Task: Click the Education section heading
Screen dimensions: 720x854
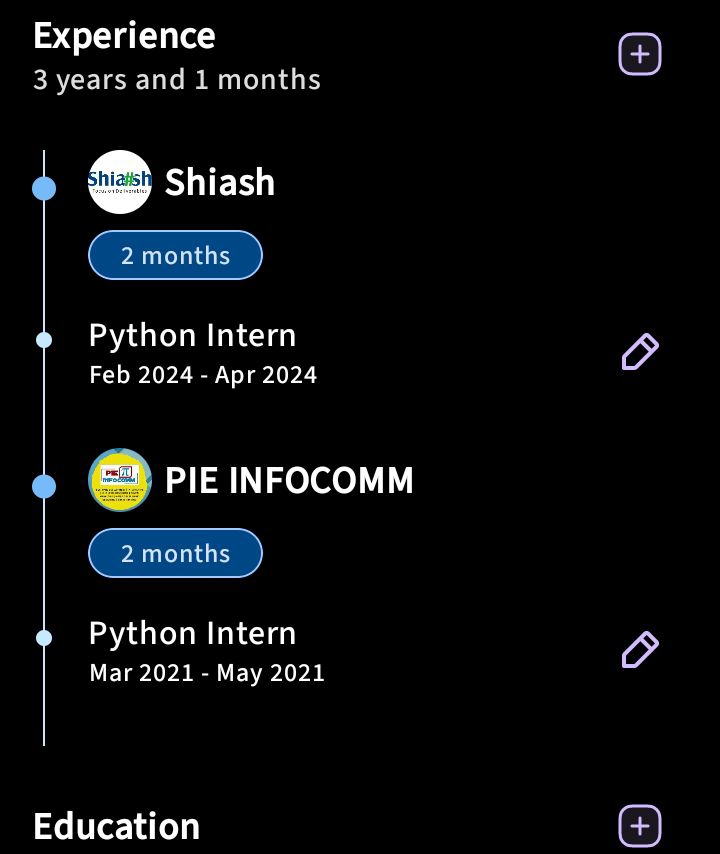Action: point(116,827)
